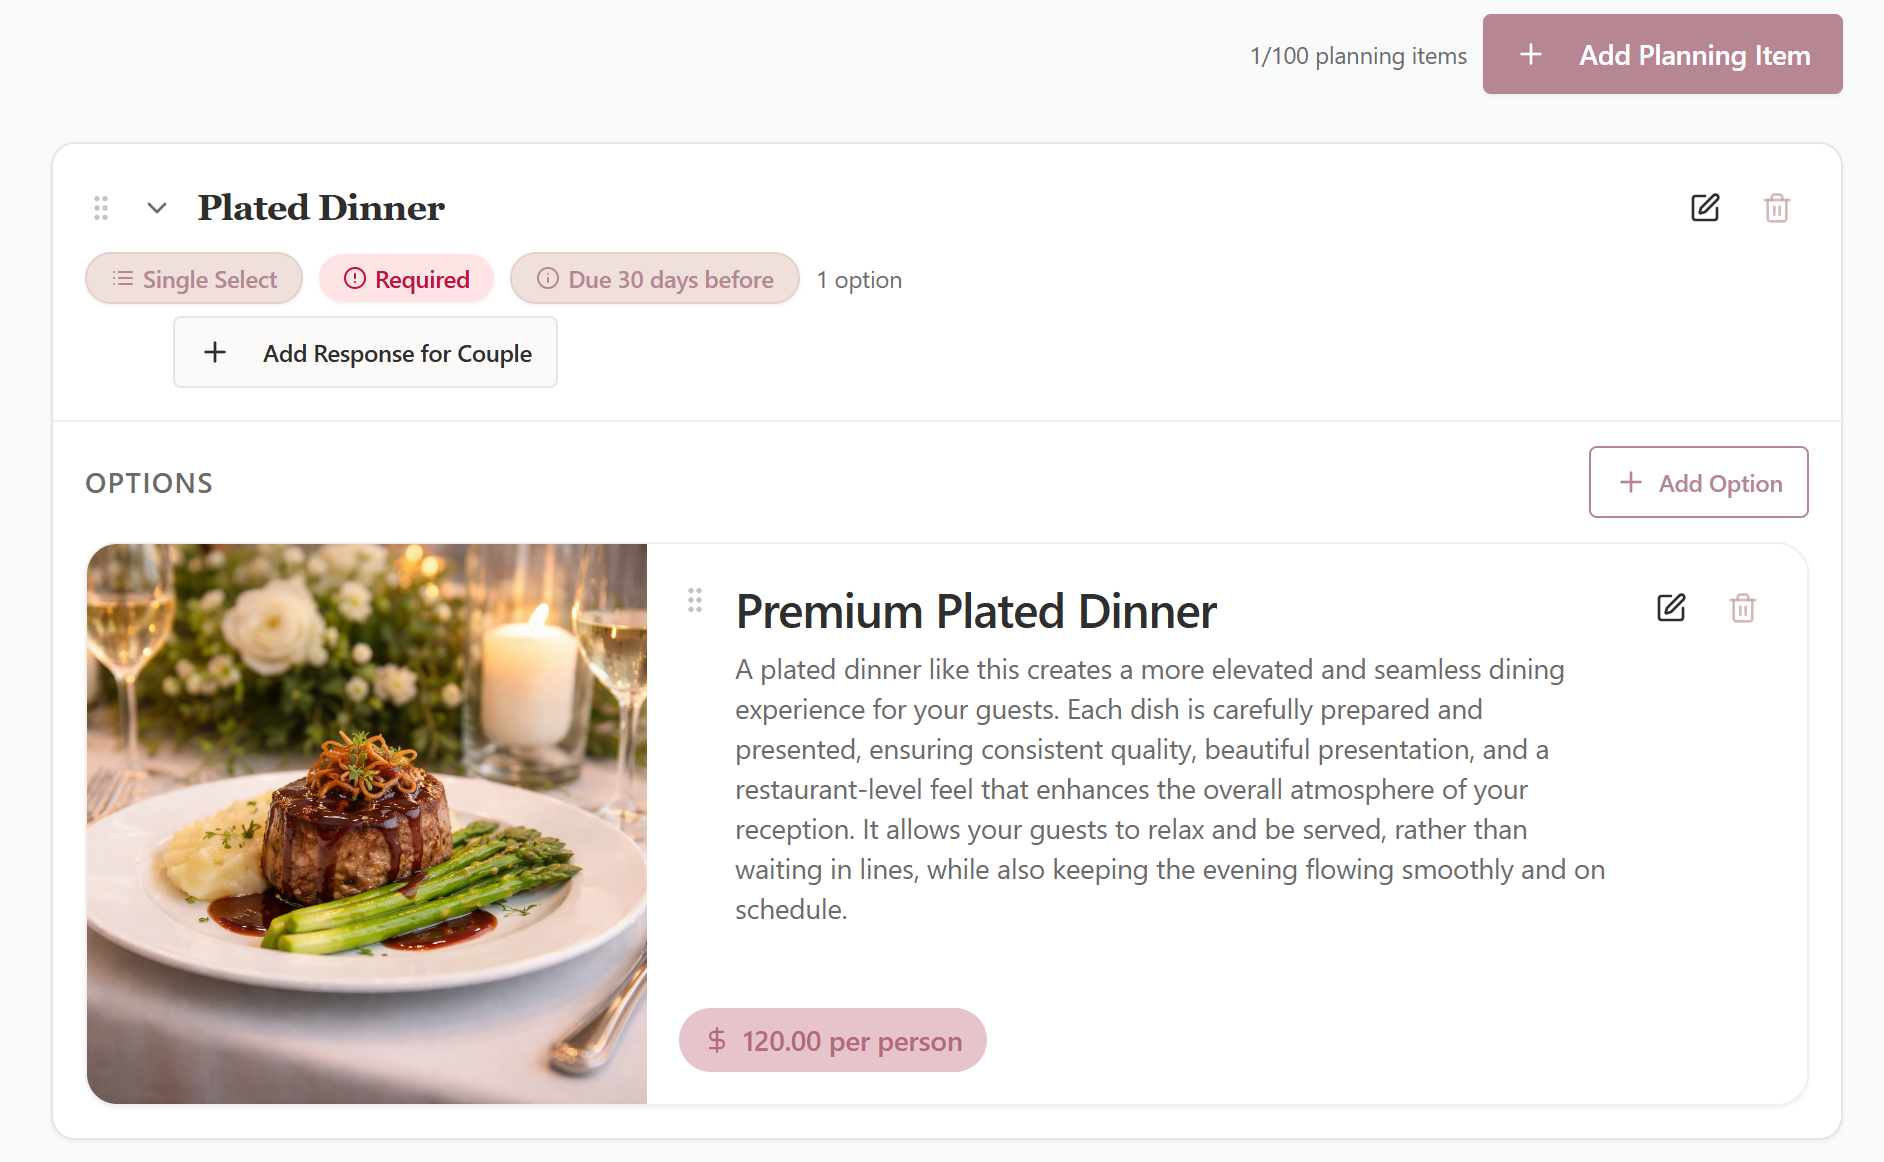Click the info icon on Due 30 days before
The height and width of the screenshot is (1162, 1884).
(548, 279)
